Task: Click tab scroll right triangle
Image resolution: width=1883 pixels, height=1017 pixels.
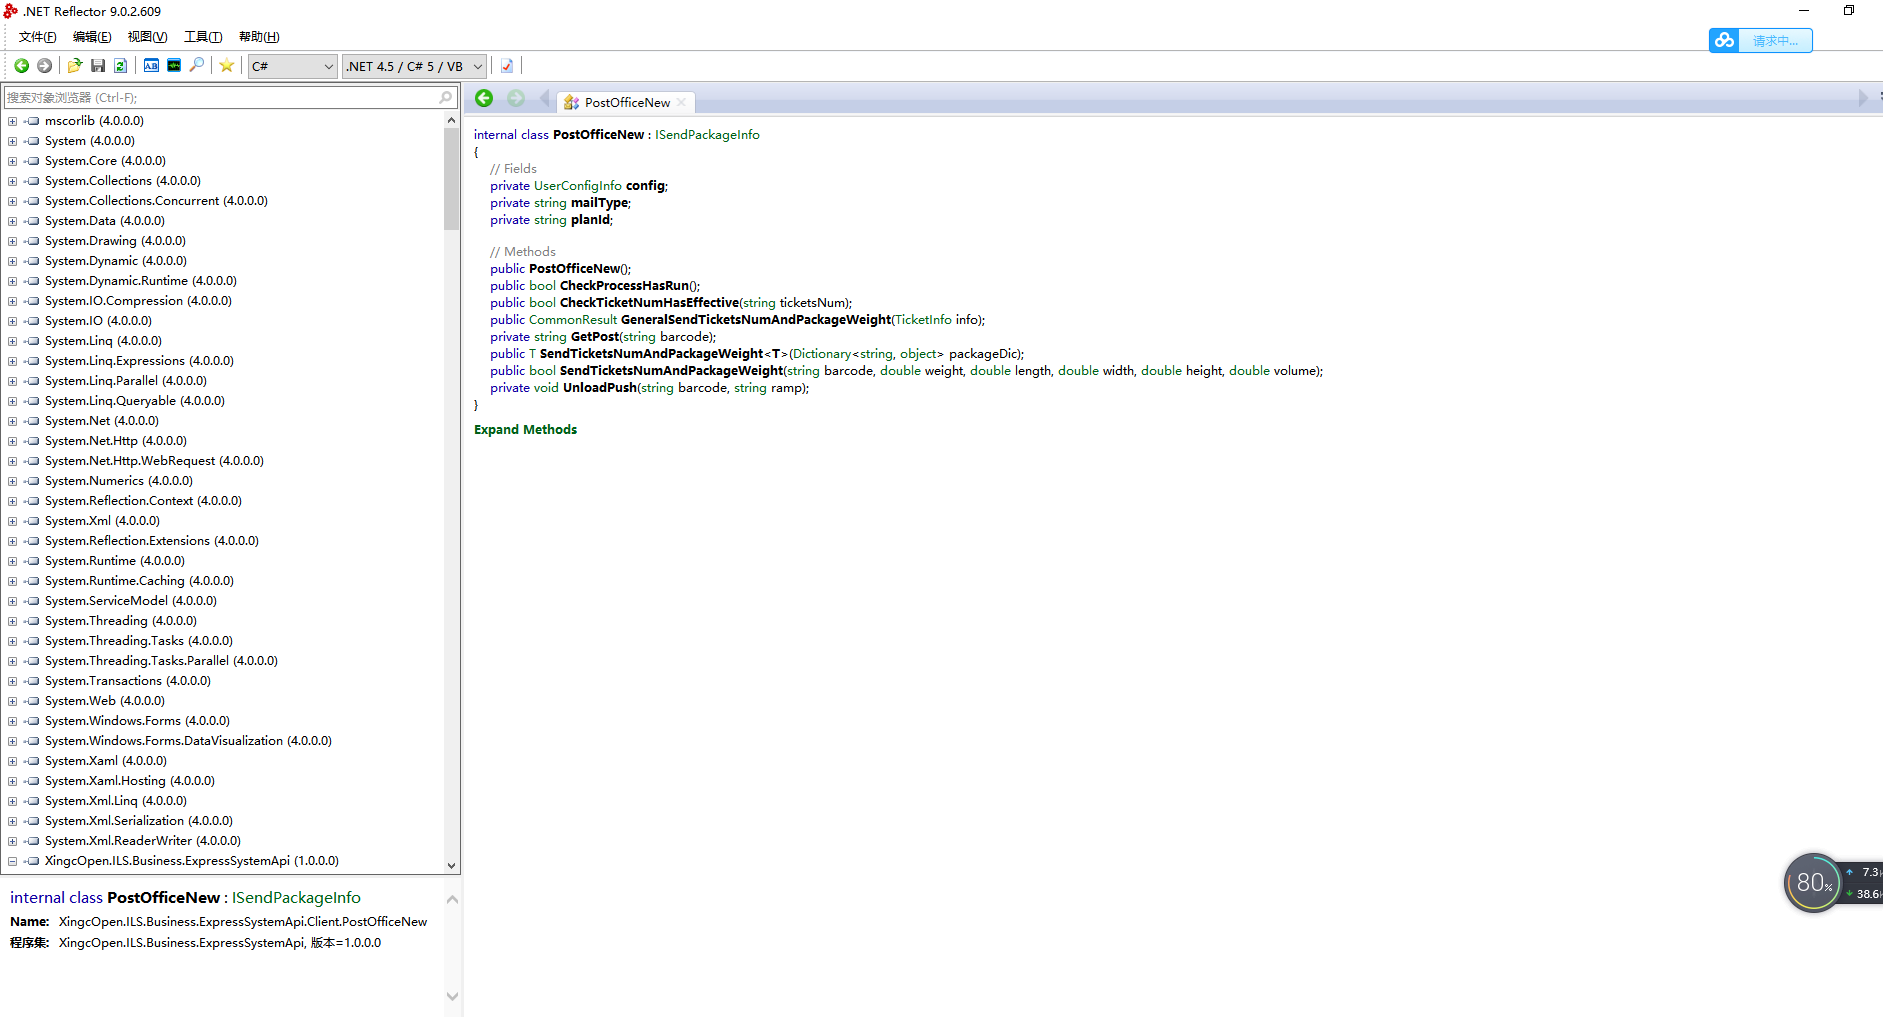Action: pos(1862,98)
